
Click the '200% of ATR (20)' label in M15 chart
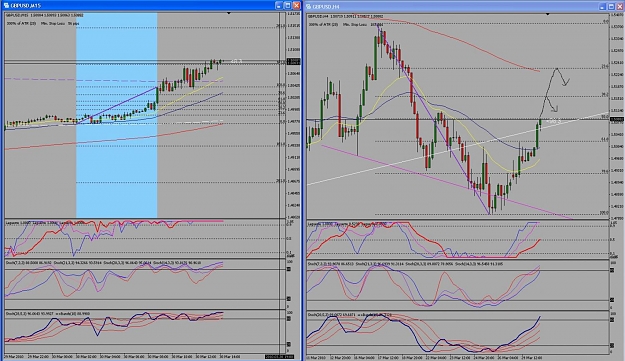click(x=21, y=24)
